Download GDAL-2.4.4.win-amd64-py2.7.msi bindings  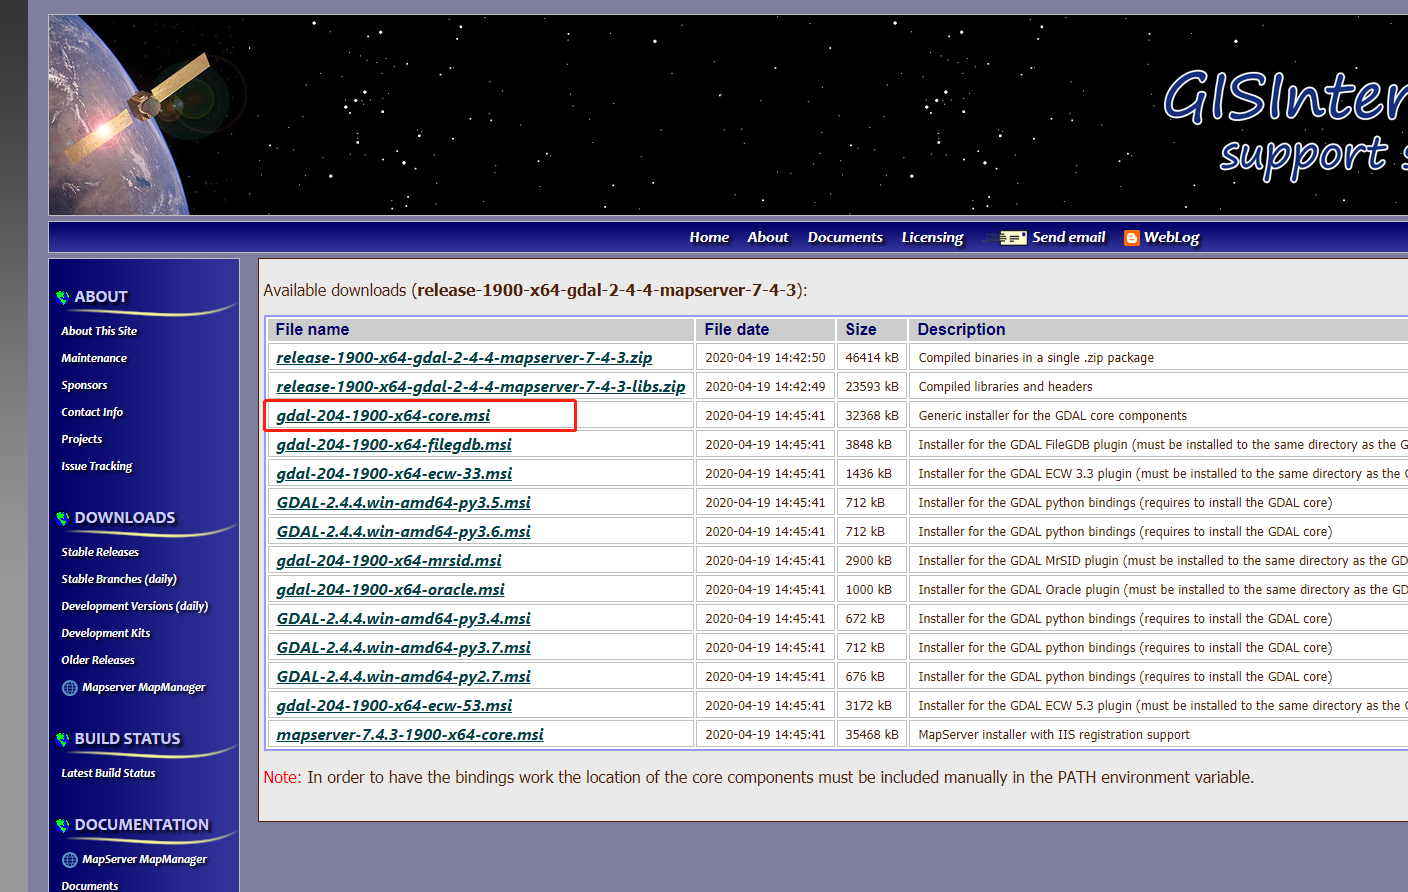click(404, 676)
